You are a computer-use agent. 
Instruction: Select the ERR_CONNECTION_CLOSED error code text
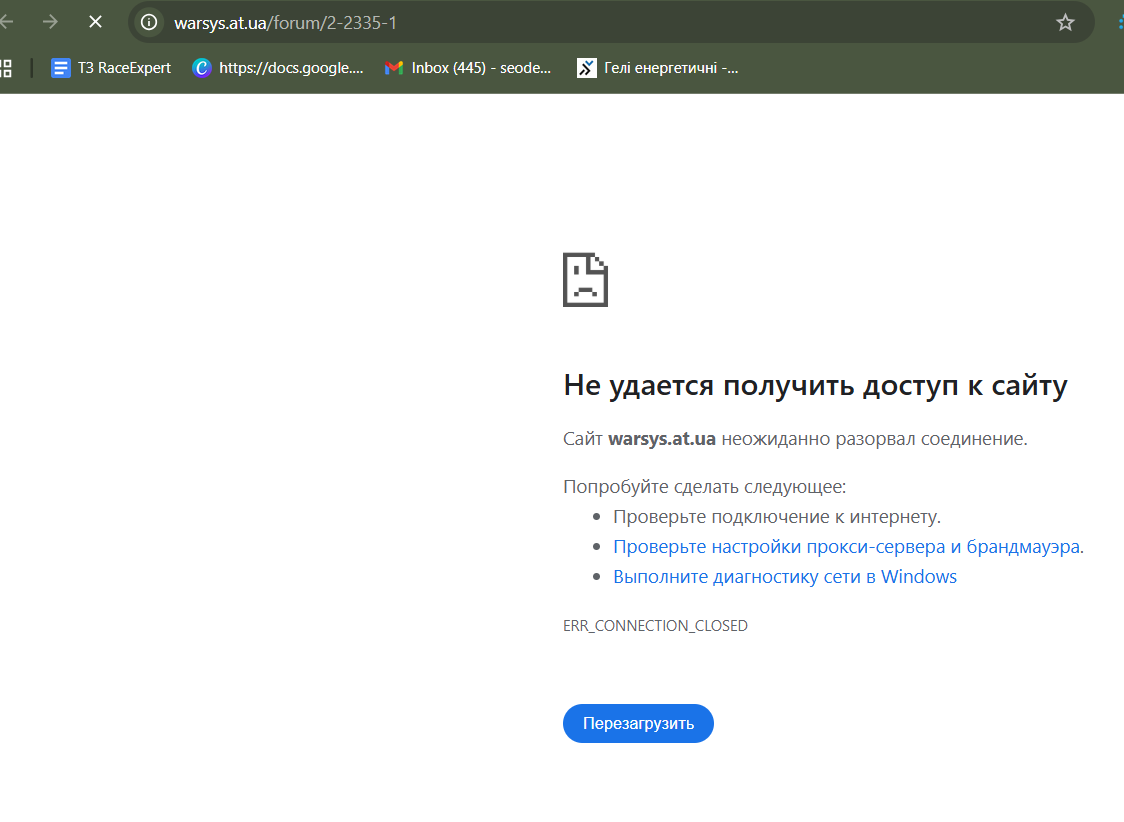[655, 626]
